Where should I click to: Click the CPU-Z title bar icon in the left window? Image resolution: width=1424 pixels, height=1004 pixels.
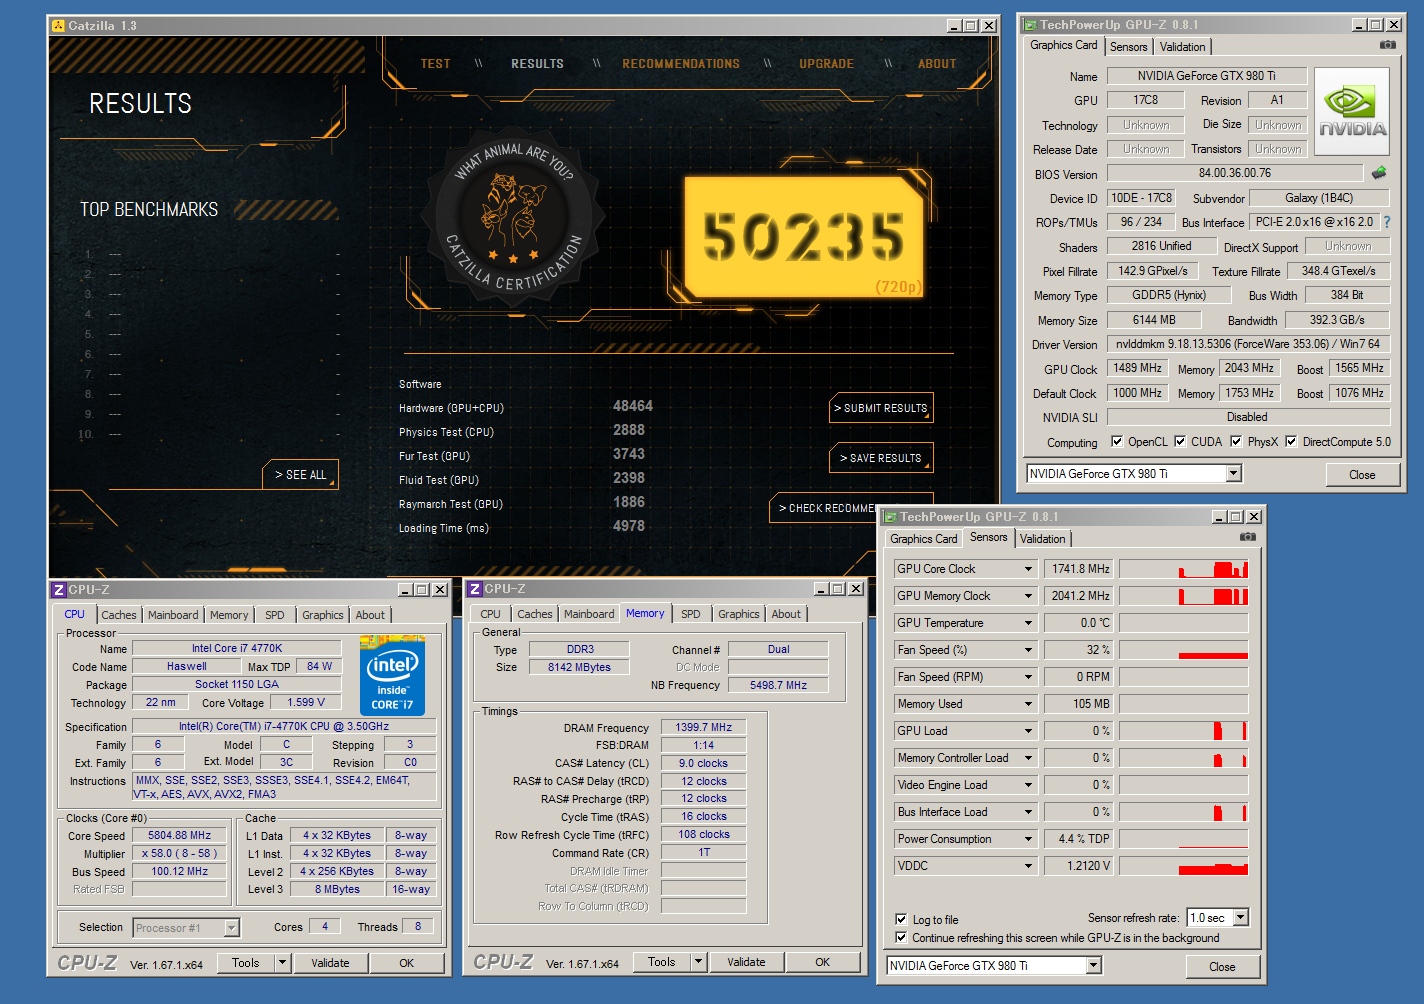pos(59,590)
